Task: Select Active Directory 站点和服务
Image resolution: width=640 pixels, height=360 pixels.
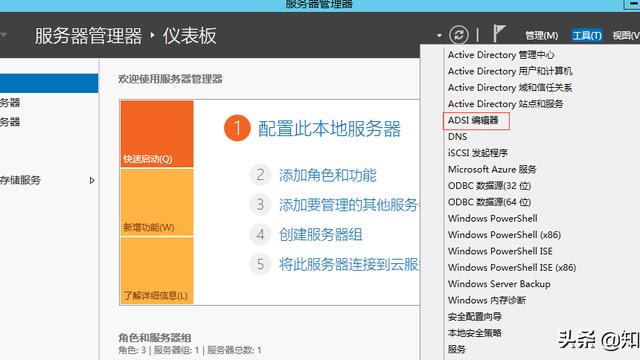Action: tap(505, 104)
